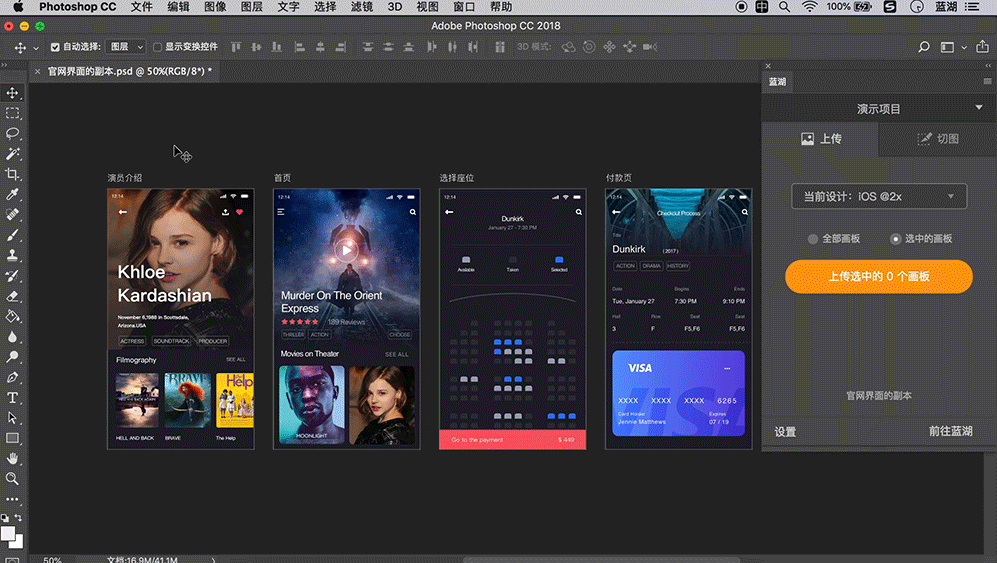The width and height of the screenshot is (997, 563).
Task: Click the search icon in options bar
Action: (x=923, y=47)
